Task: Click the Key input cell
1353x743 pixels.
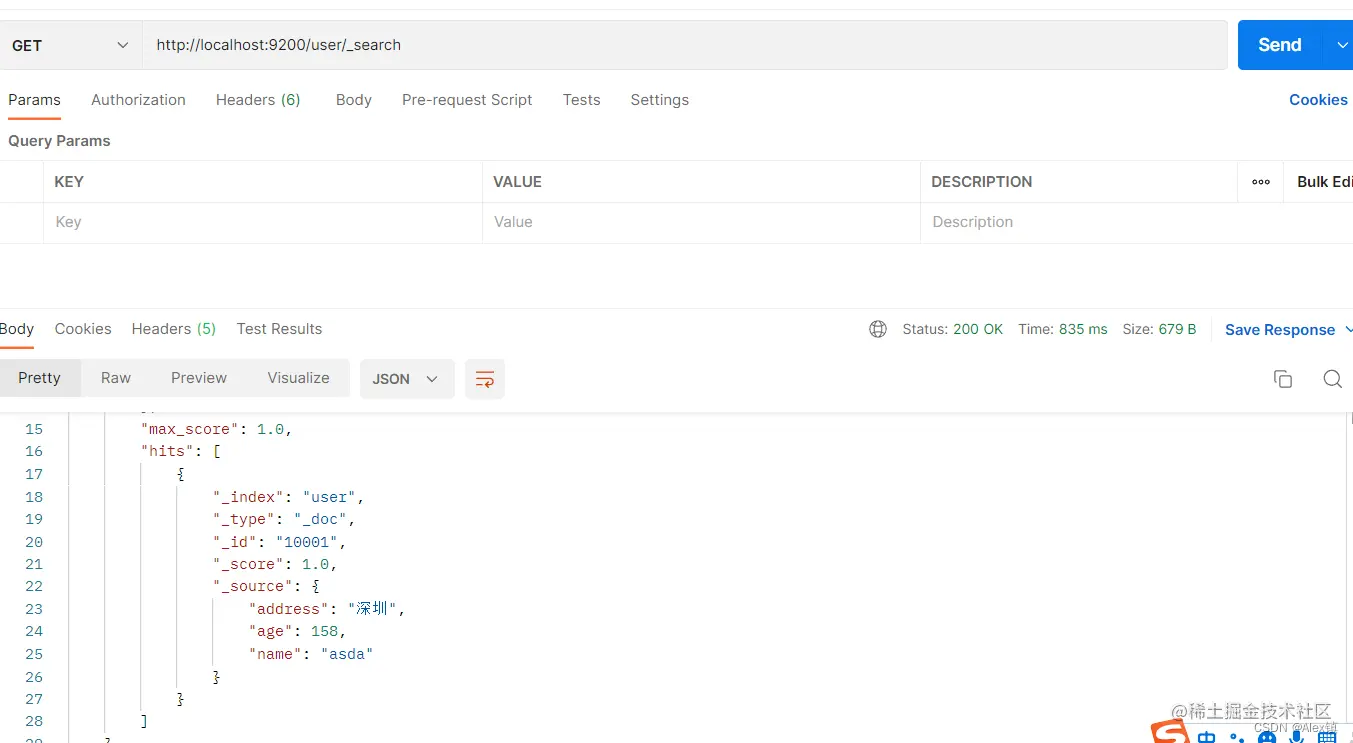Action: tap(263, 222)
